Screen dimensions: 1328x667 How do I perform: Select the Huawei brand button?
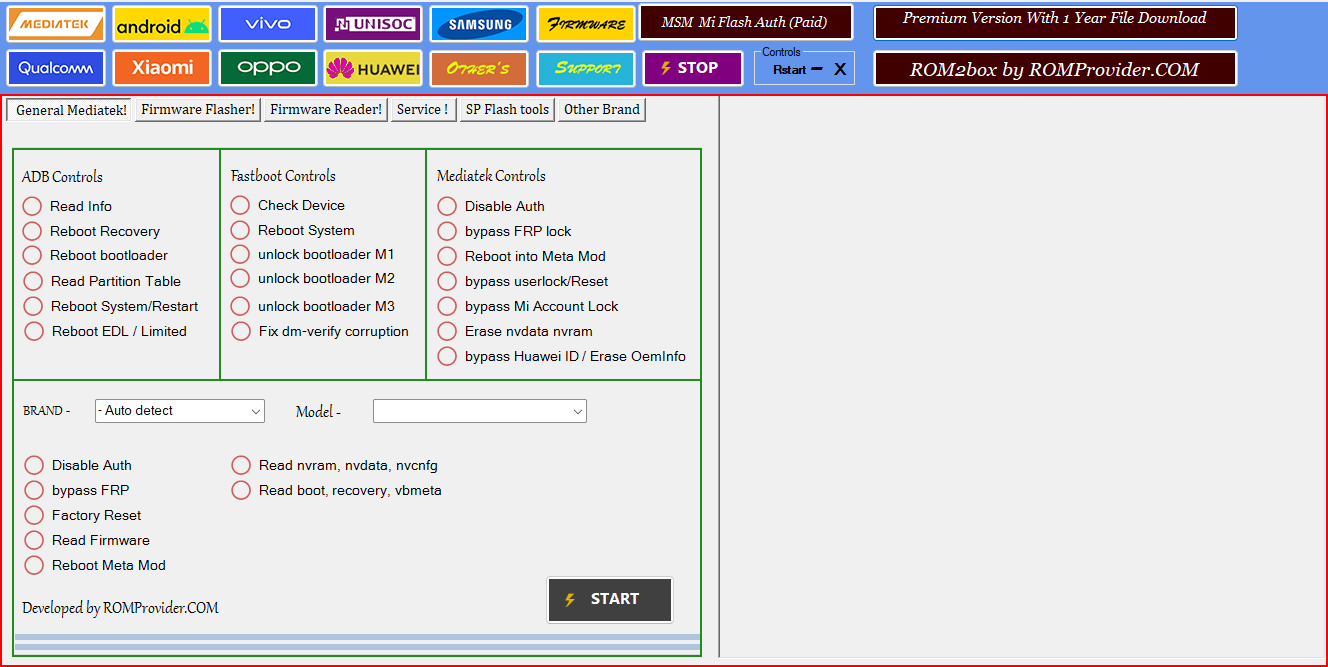point(373,68)
